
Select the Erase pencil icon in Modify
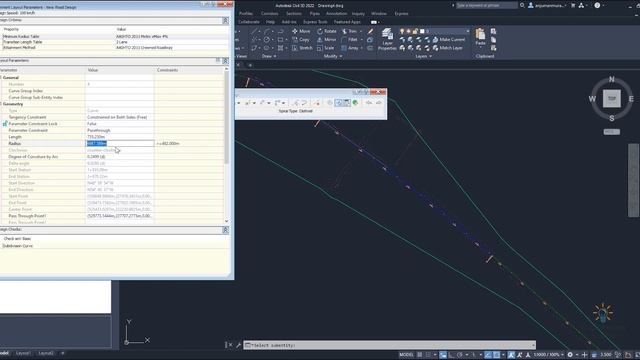370,31
